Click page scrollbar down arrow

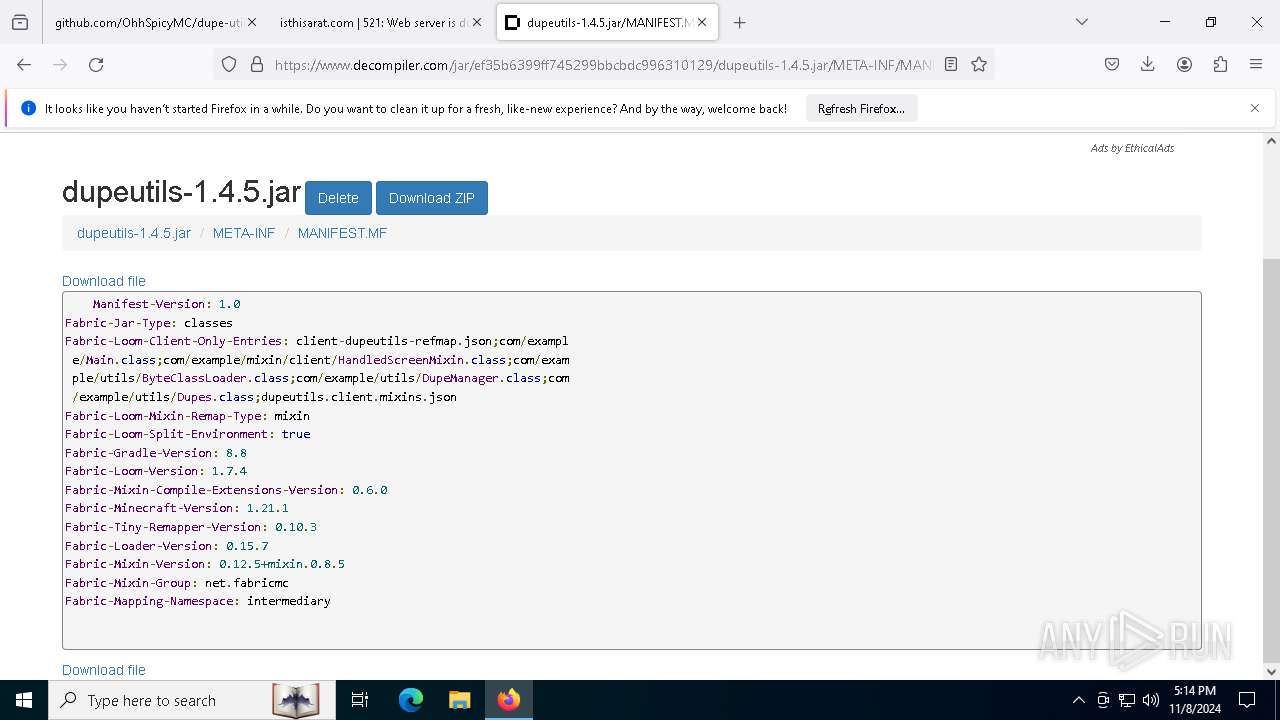coord(1271,671)
